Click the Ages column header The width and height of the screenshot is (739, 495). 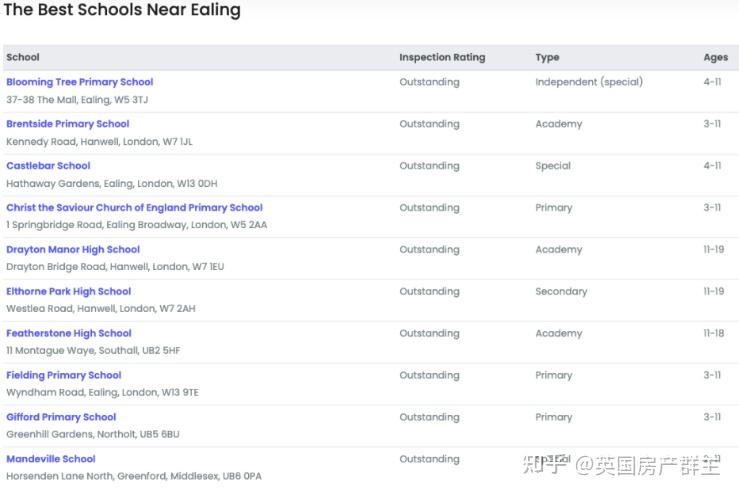[715, 58]
